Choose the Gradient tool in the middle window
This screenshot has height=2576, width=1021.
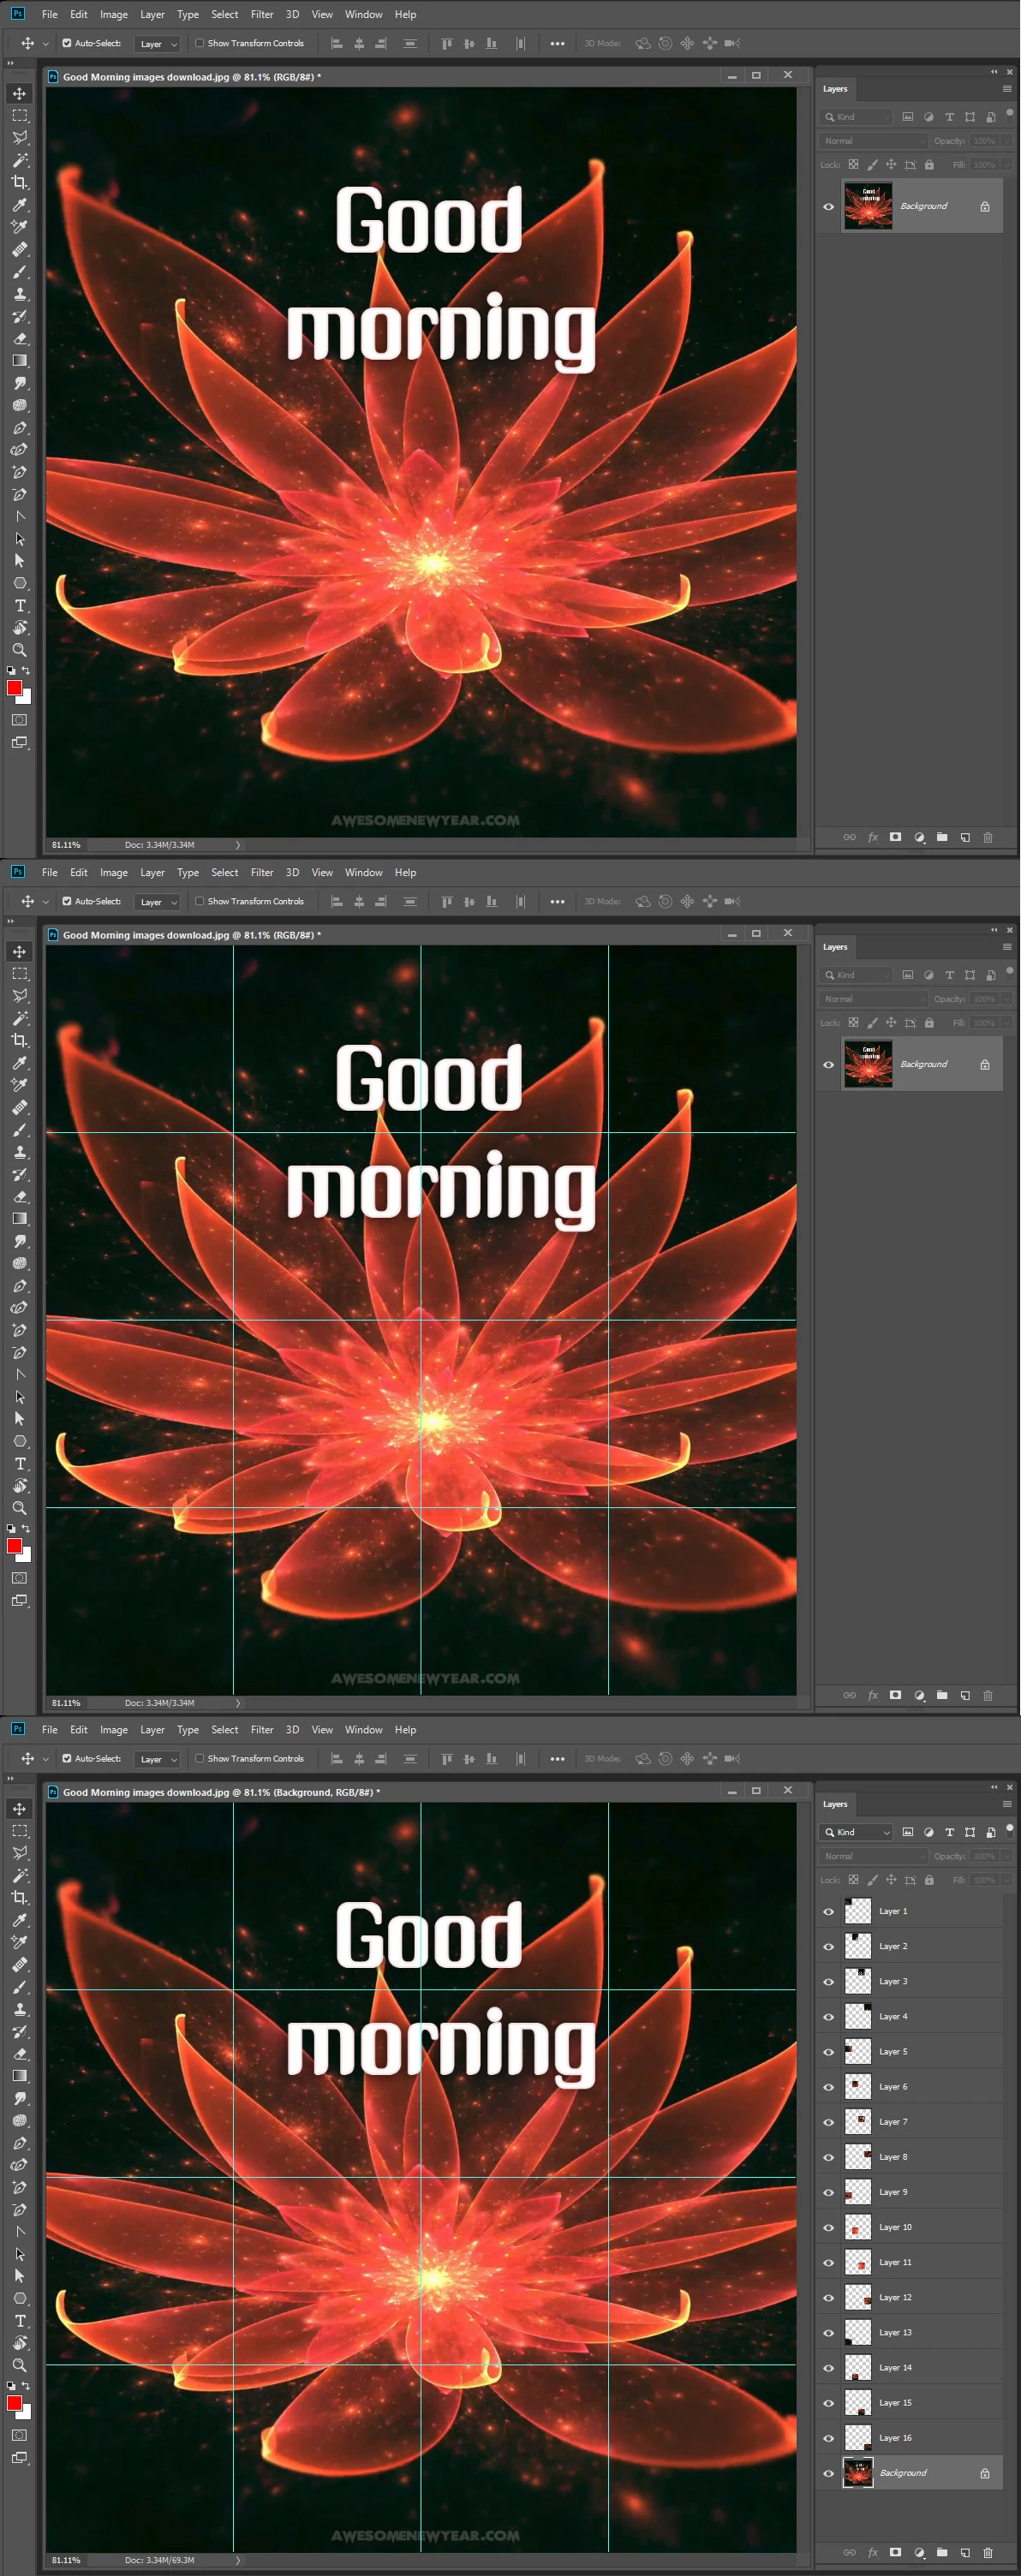pyautogui.click(x=19, y=1219)
